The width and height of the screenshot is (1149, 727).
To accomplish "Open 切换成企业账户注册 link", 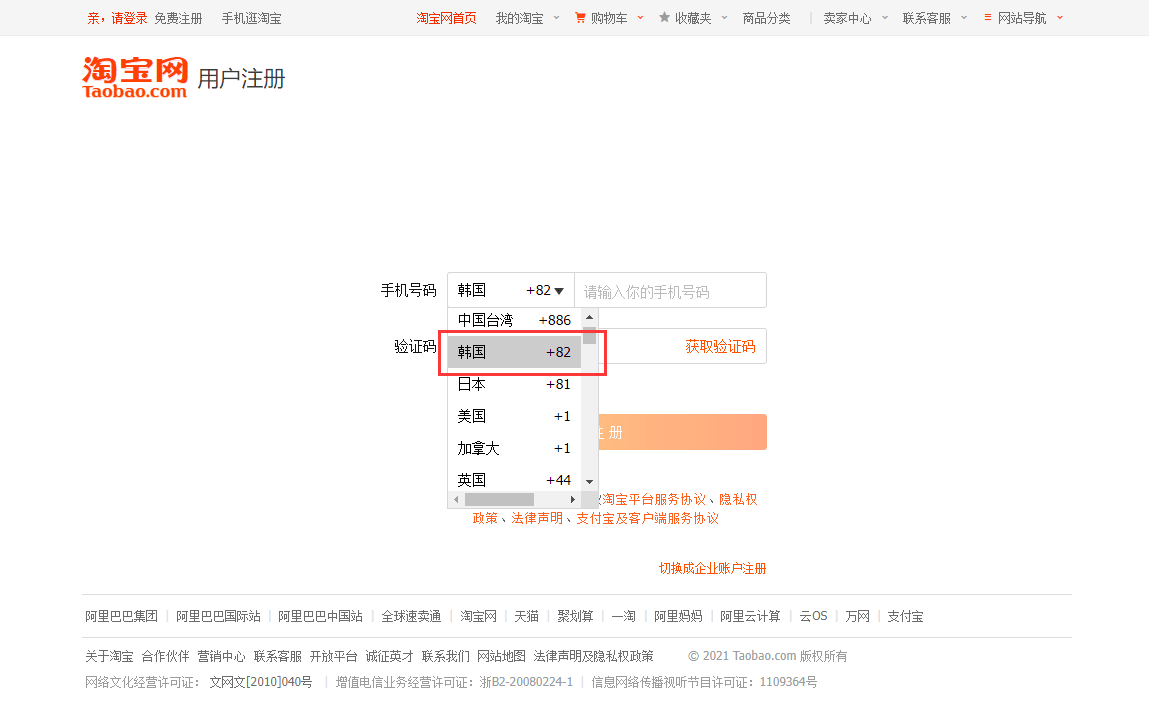I will 712,568.
